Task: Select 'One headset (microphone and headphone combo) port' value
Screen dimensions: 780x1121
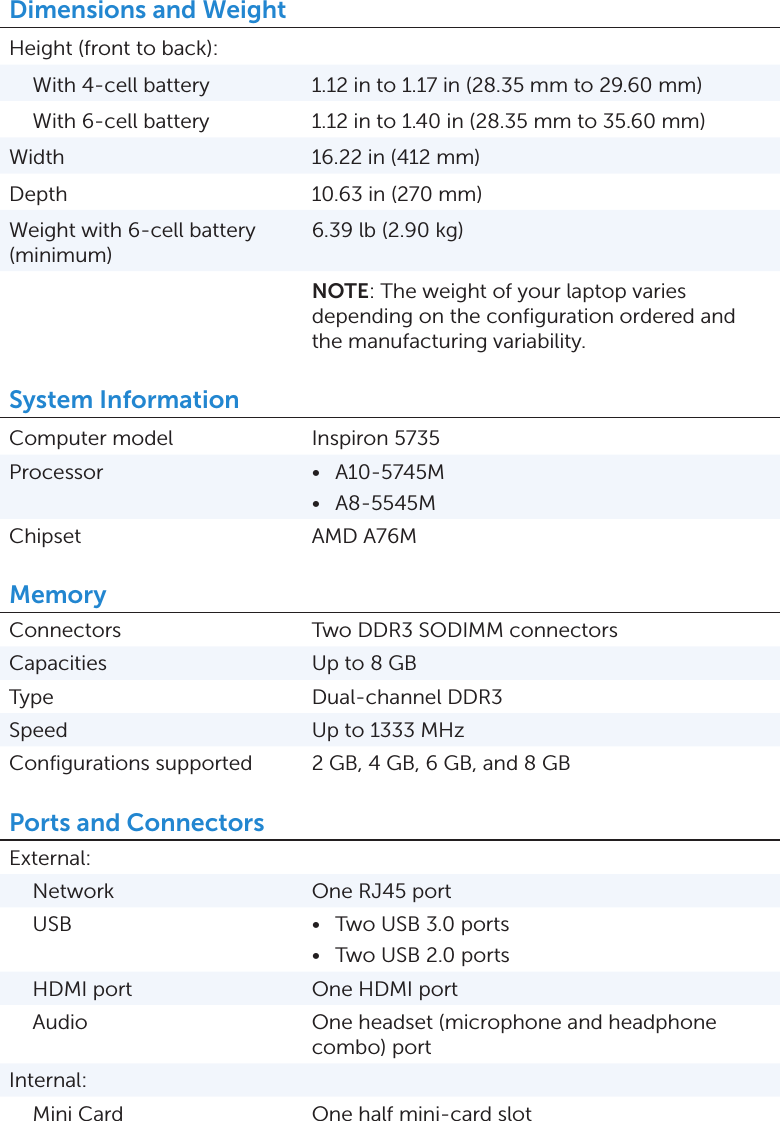Action: 514,1034
